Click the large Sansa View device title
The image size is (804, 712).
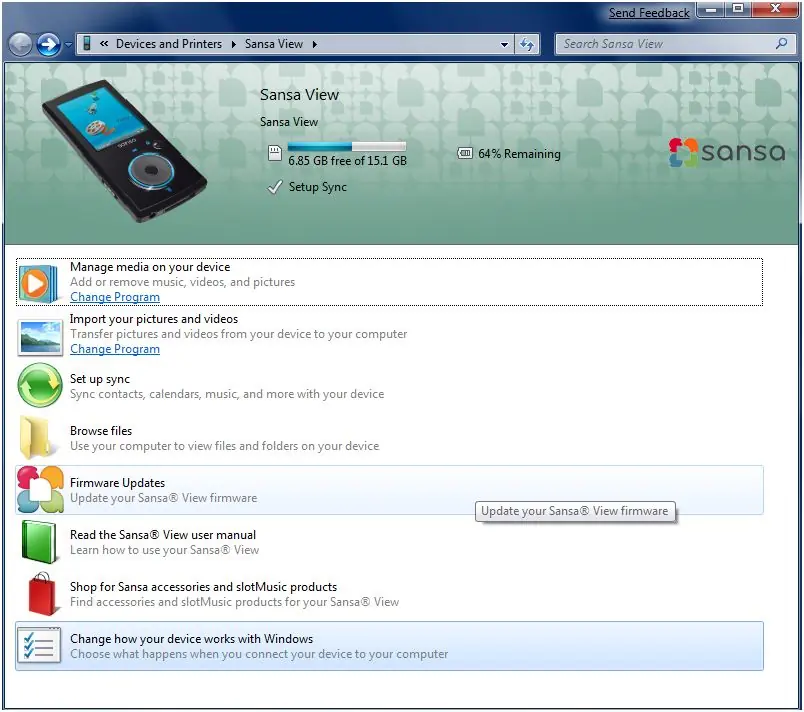tap(299, 95)
